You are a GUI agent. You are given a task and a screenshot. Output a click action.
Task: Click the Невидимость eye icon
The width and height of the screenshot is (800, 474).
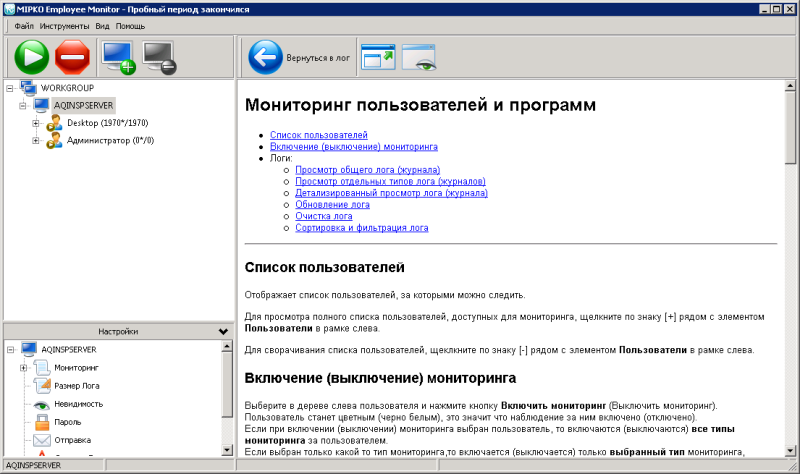coord(41,405)
